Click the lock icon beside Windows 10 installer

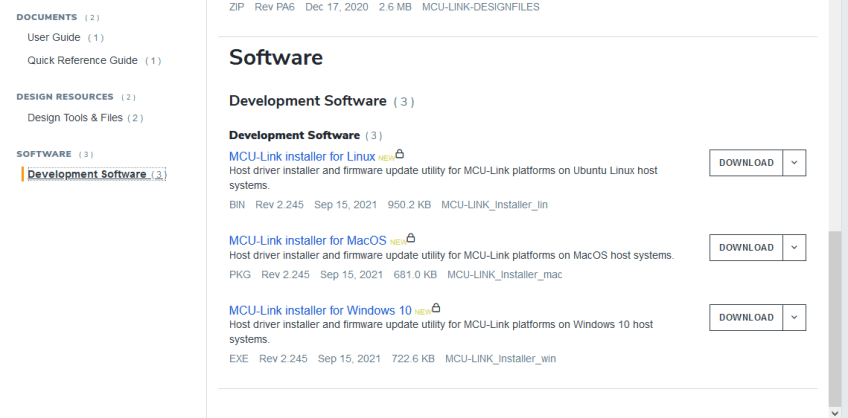436,308
